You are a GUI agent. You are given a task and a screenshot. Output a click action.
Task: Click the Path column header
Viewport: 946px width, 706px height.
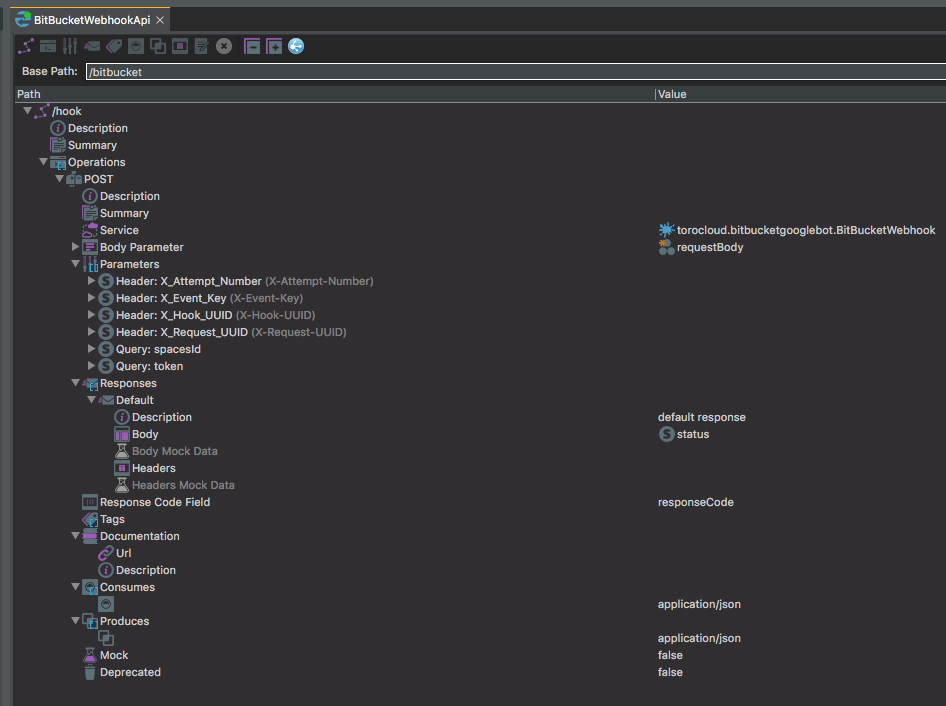tap(334, 94)
